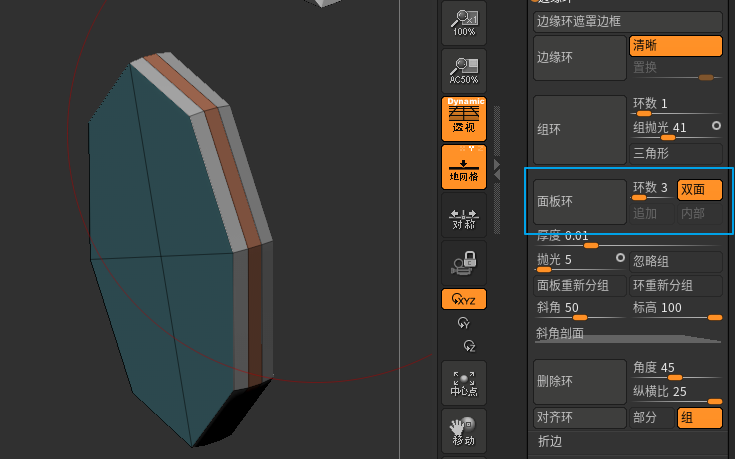Click the 对齐环 button

tap(580, 418)
